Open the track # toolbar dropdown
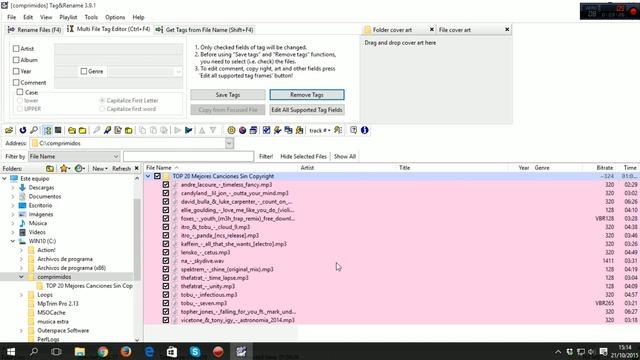Viewport: 640px width, 360px height. tap(320, 131)
